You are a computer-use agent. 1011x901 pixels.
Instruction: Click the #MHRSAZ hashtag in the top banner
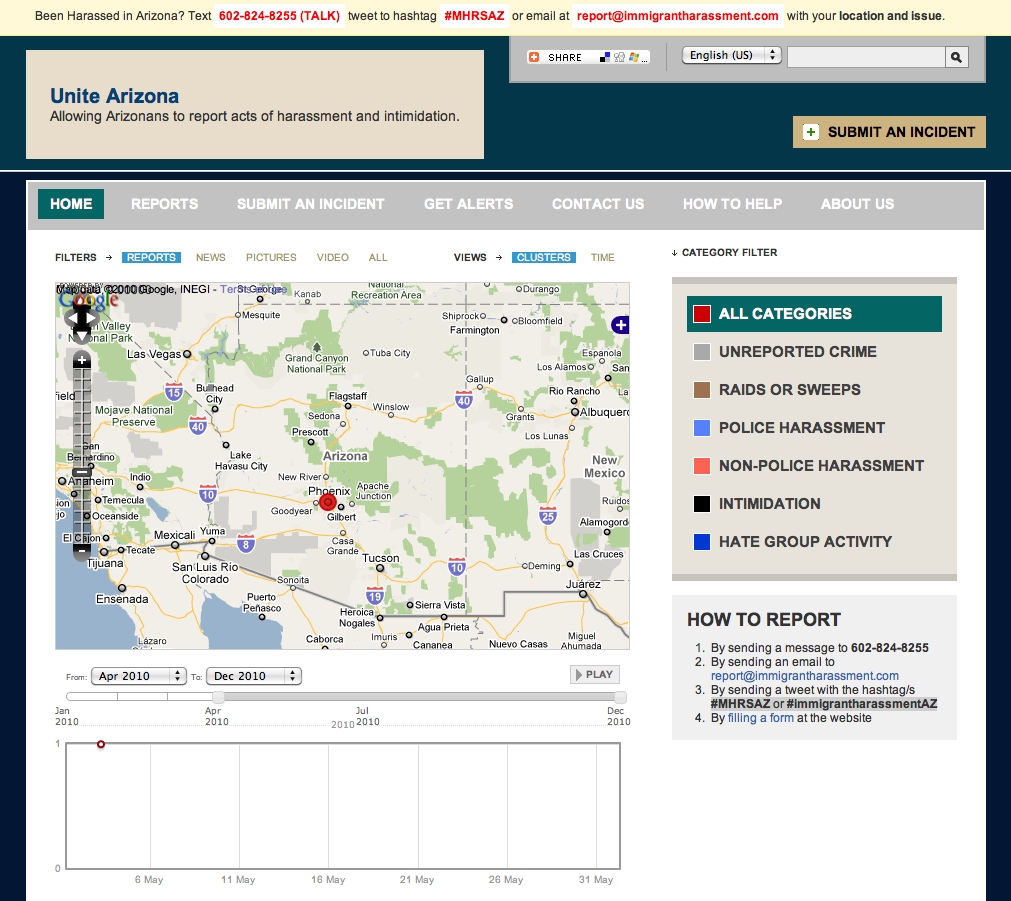tap(474, 15)
